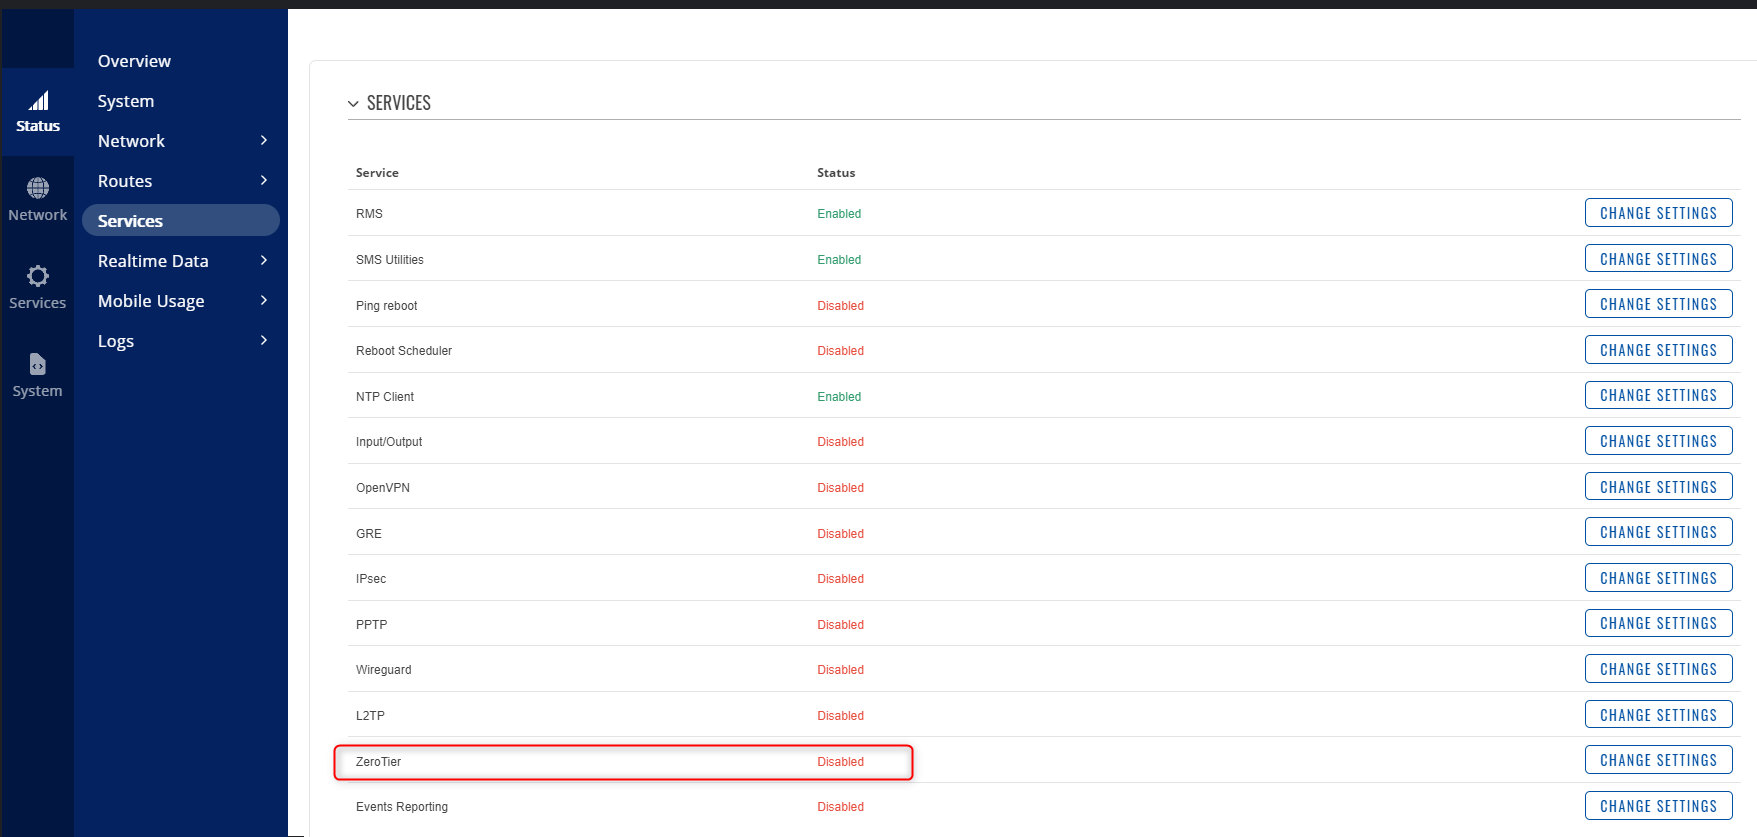
Task: Collapse the SERVICES section chevron
Action: click(353, 104)
